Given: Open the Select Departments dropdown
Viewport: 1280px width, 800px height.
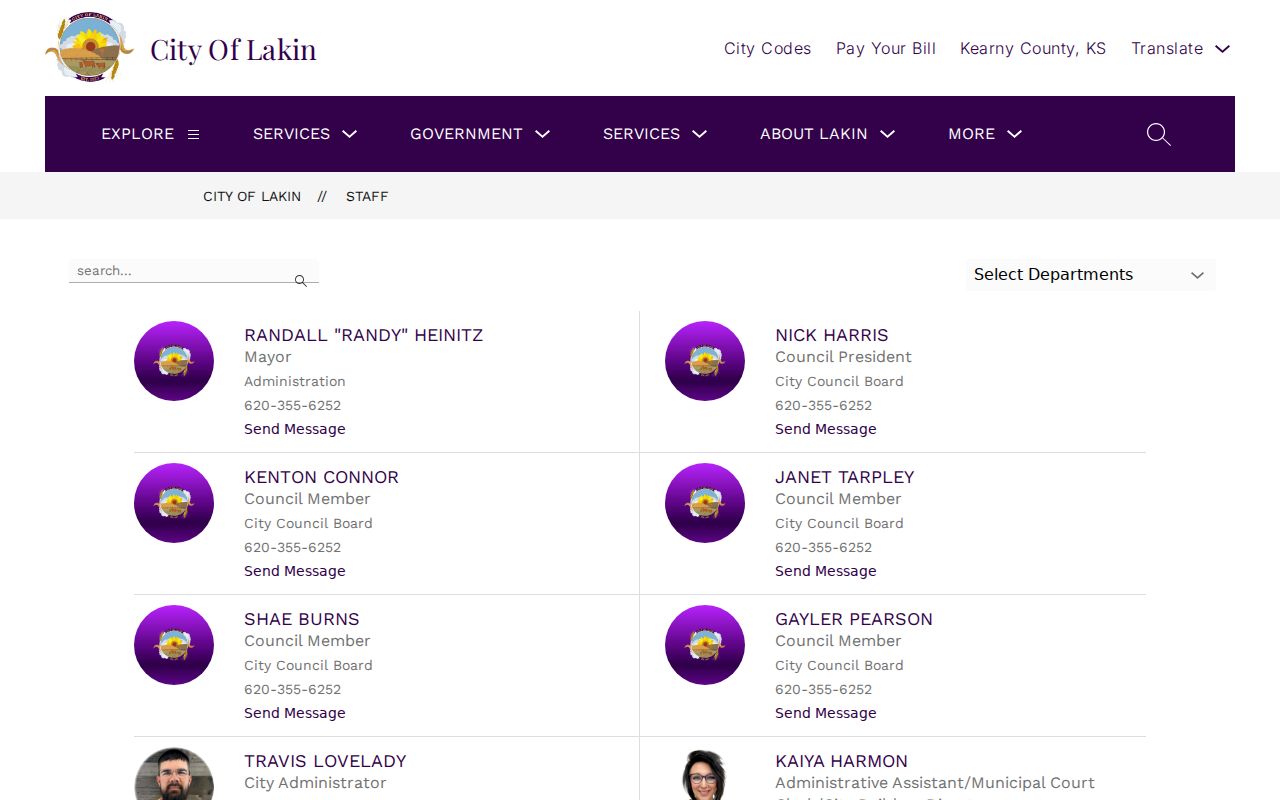Looking at the screenshot, I should (x=1090, y=275).
